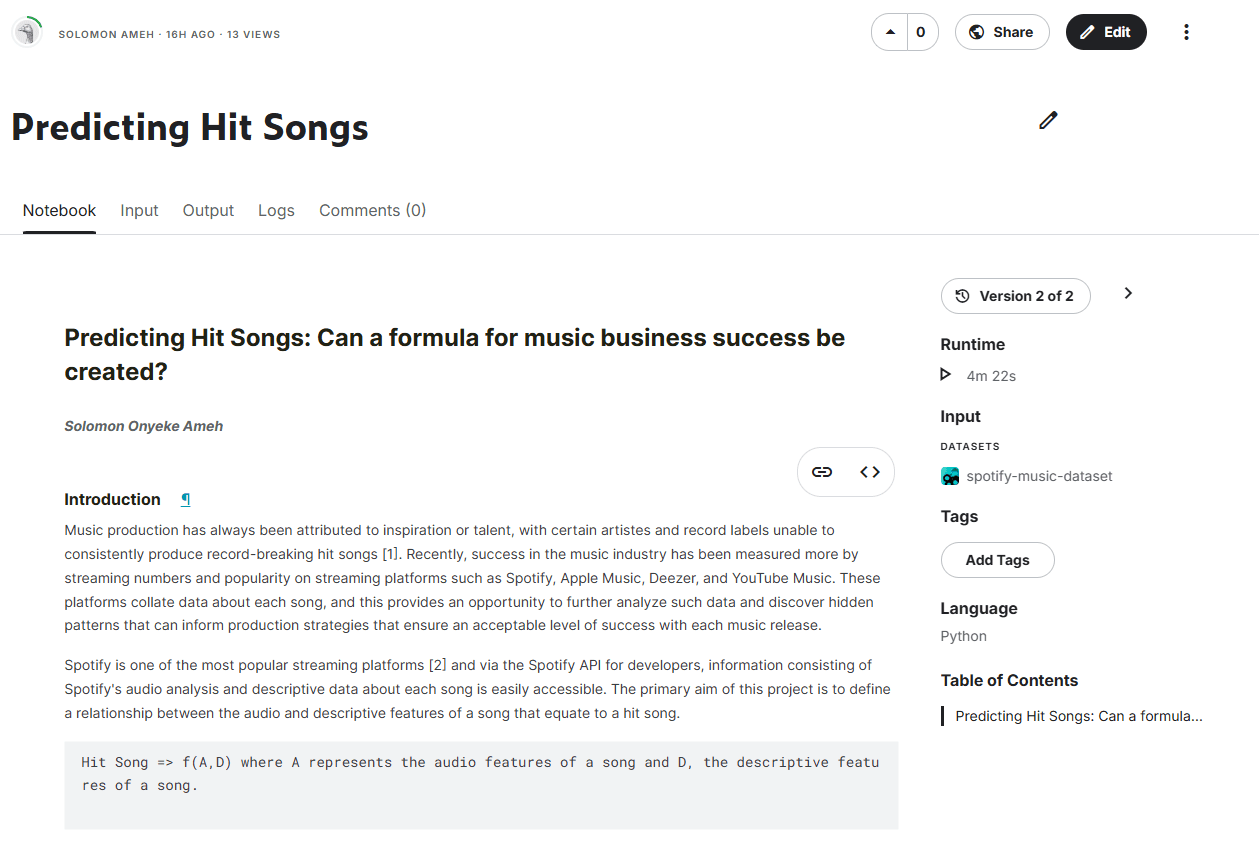Image resolution: width=1259 pixels, height=844 pixels.
Task: Switch to the Output tab
Action: tap(208, 210)
